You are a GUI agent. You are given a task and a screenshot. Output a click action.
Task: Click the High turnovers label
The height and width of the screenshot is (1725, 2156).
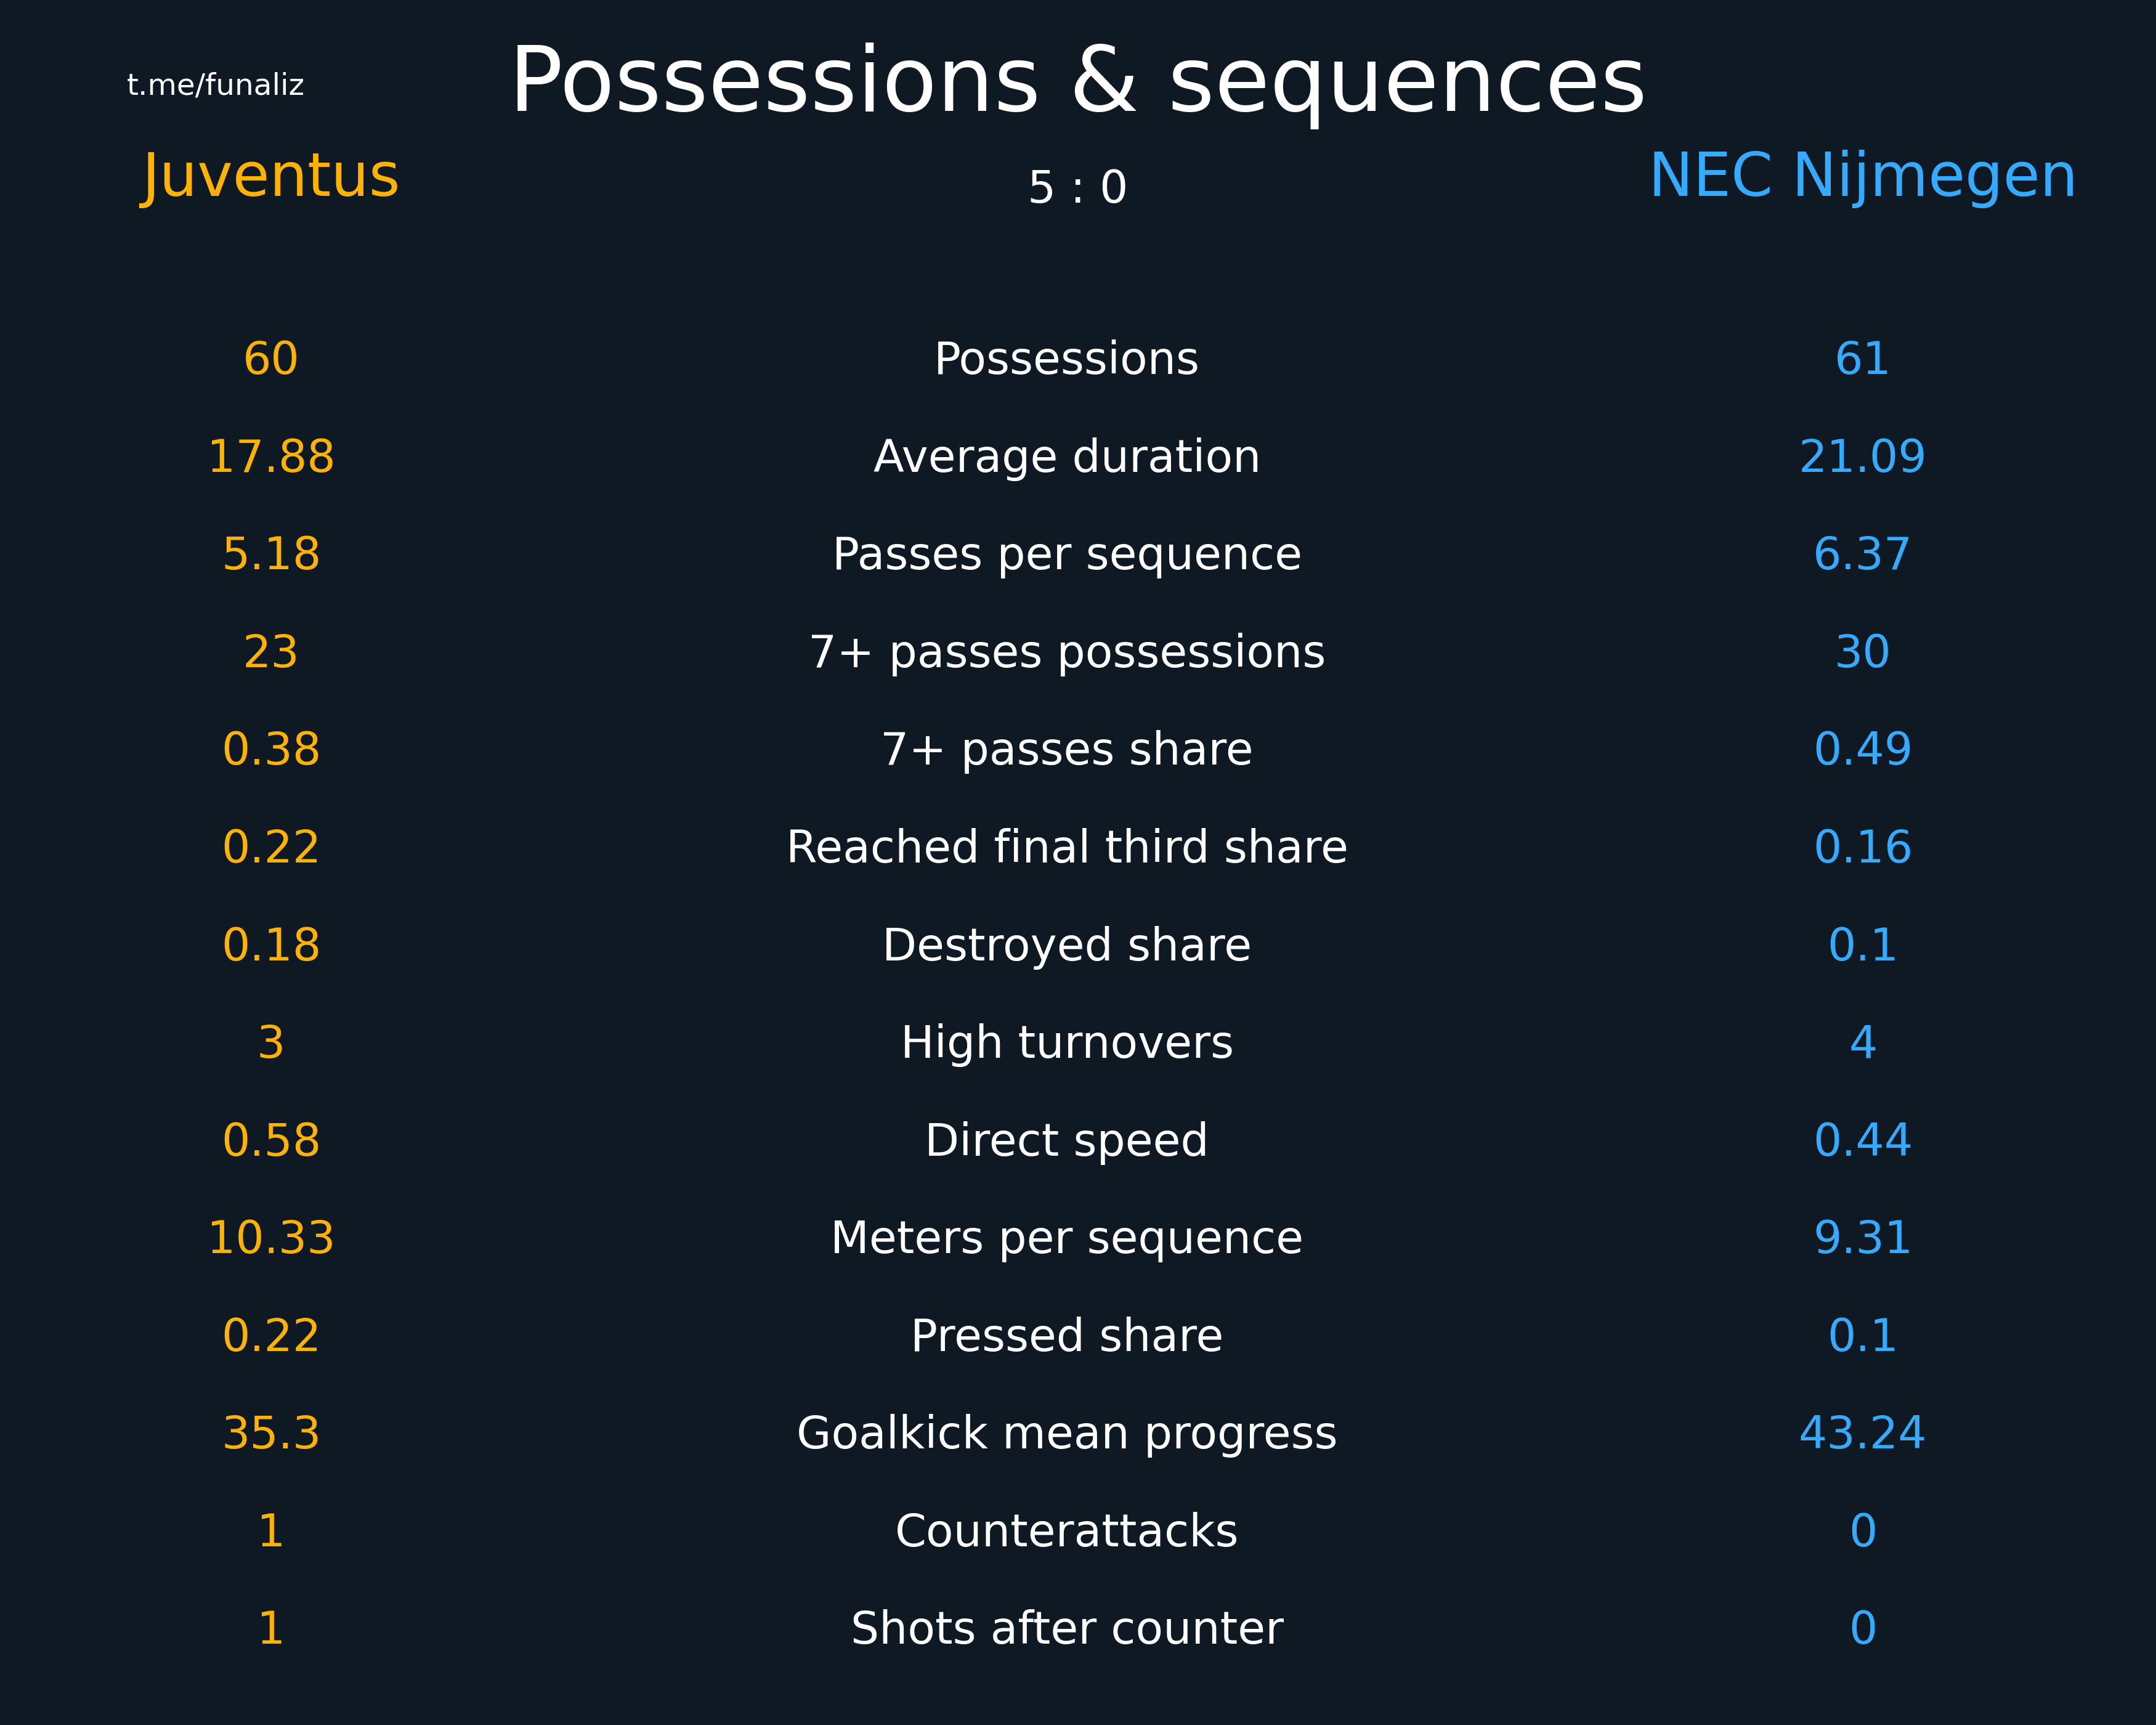click(1066, 1043)
